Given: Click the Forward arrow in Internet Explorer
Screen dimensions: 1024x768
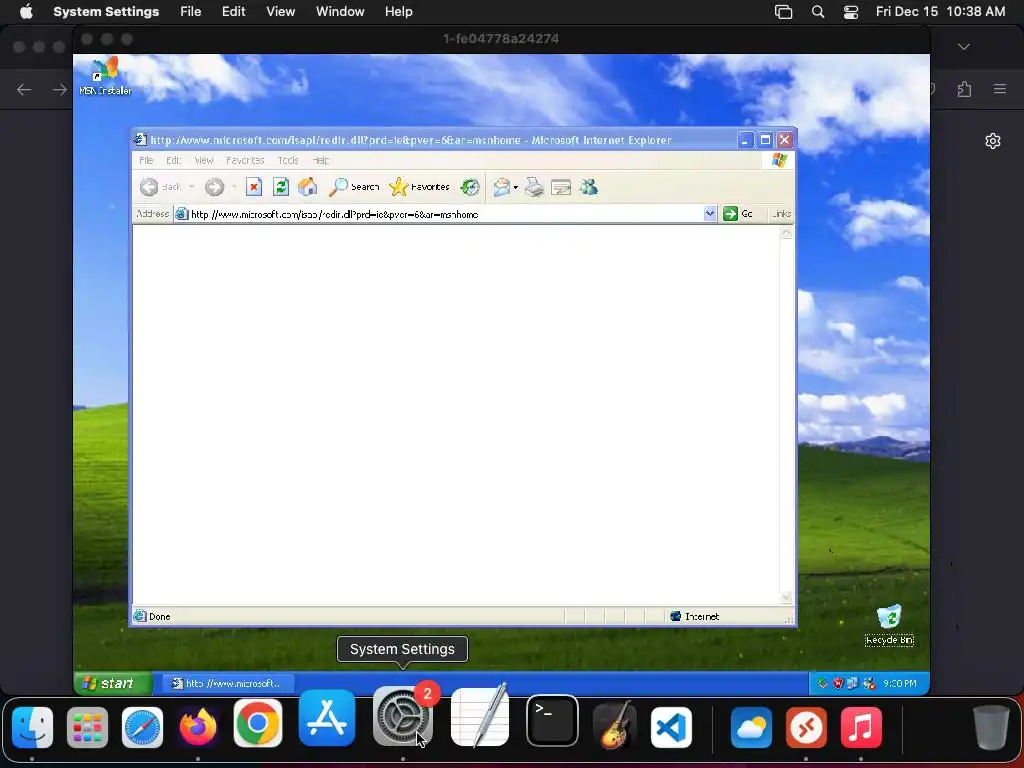Looking at the screenshot, I should click(214, 187).
